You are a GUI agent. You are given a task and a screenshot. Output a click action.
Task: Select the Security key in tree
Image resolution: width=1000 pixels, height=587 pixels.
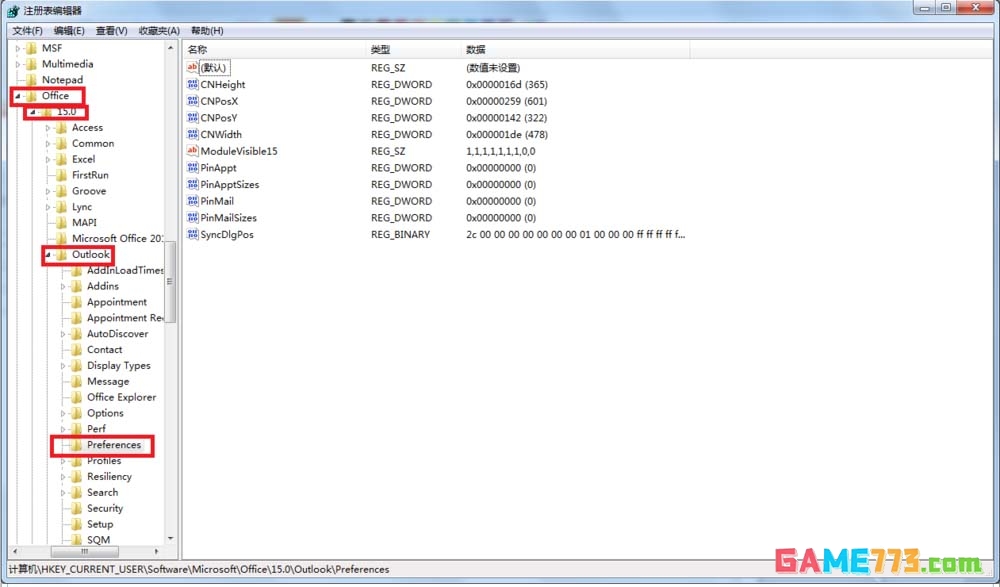[104, 508]
